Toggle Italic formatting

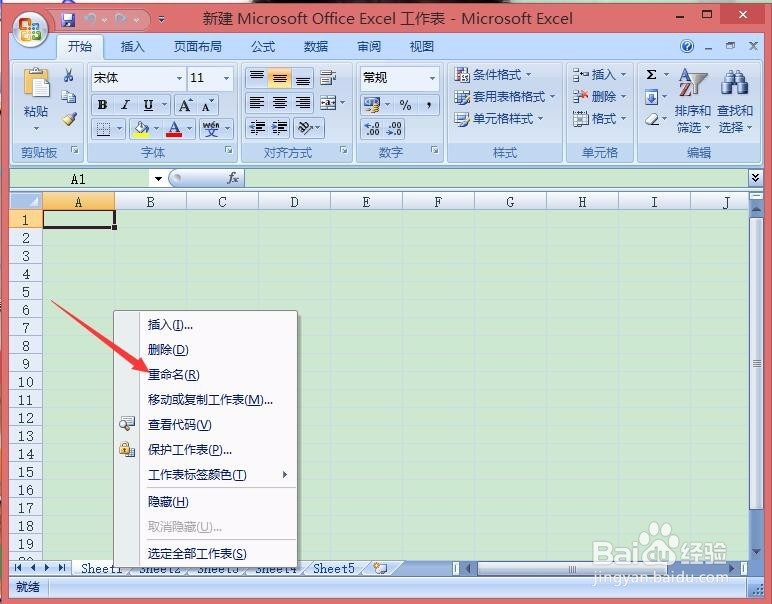pyautogui.click(x=125, y=105)
